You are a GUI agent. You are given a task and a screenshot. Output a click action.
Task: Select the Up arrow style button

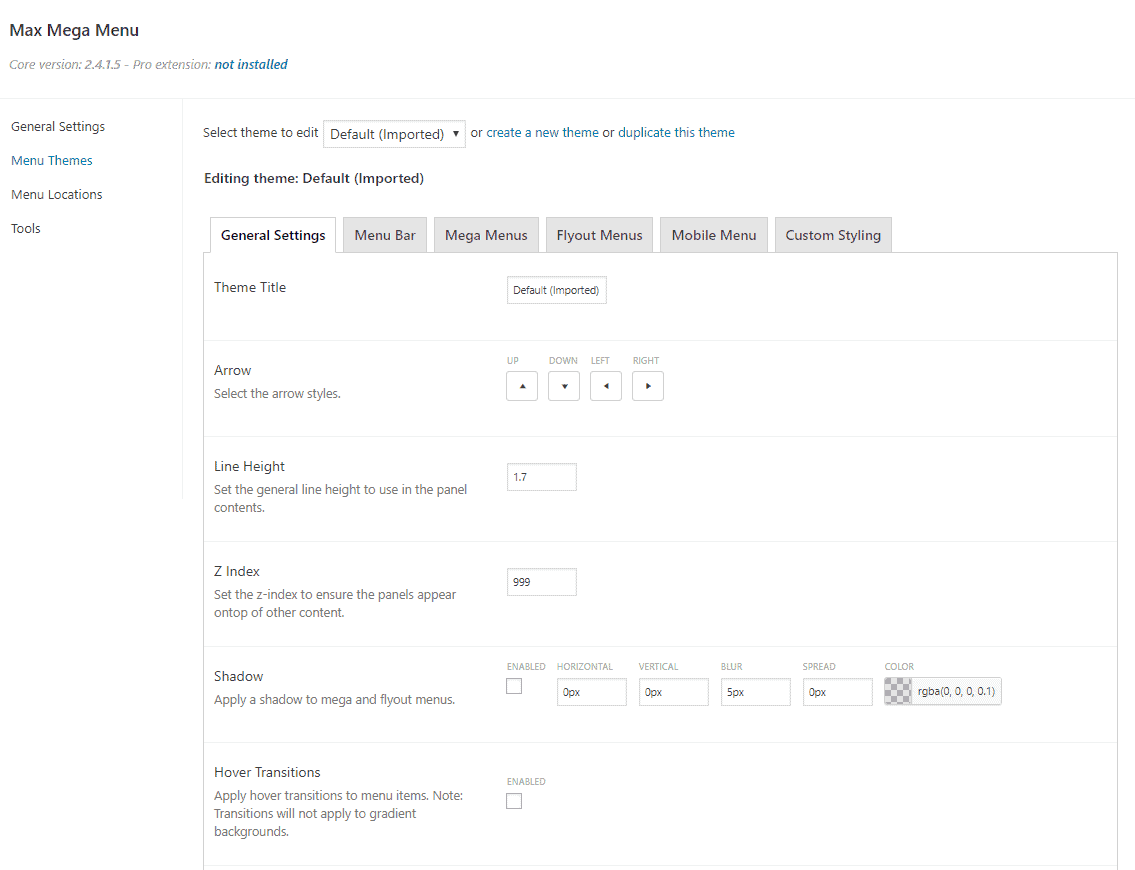[522, 386]
